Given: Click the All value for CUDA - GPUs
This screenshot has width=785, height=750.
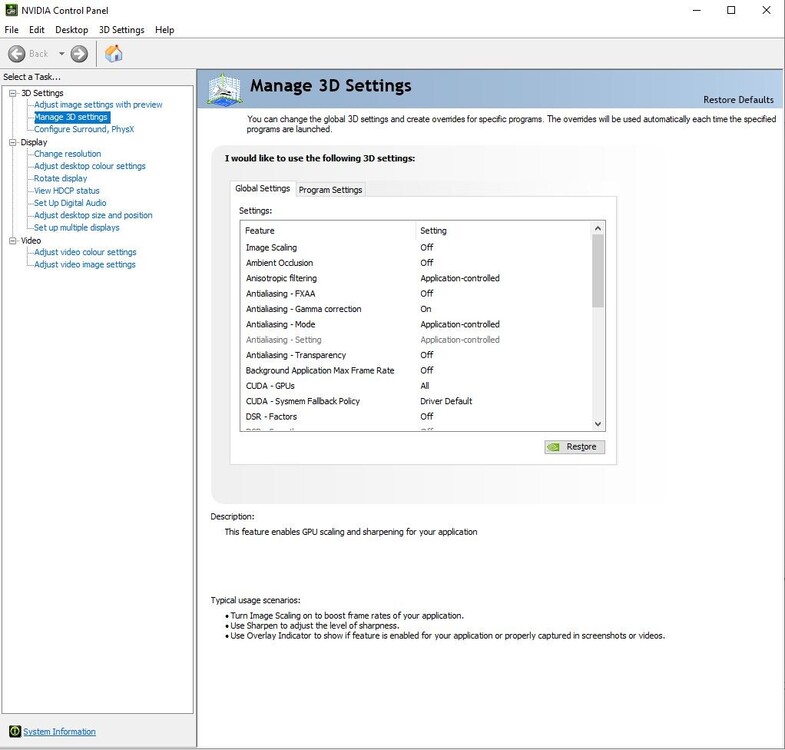Looking at the screenshot, I should pos(425,386).
